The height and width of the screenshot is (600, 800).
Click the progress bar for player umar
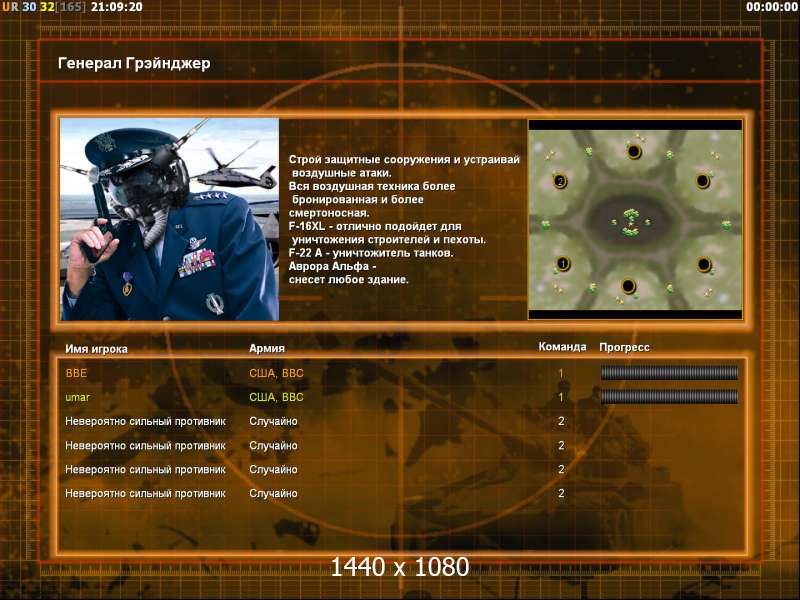point(669,397)
